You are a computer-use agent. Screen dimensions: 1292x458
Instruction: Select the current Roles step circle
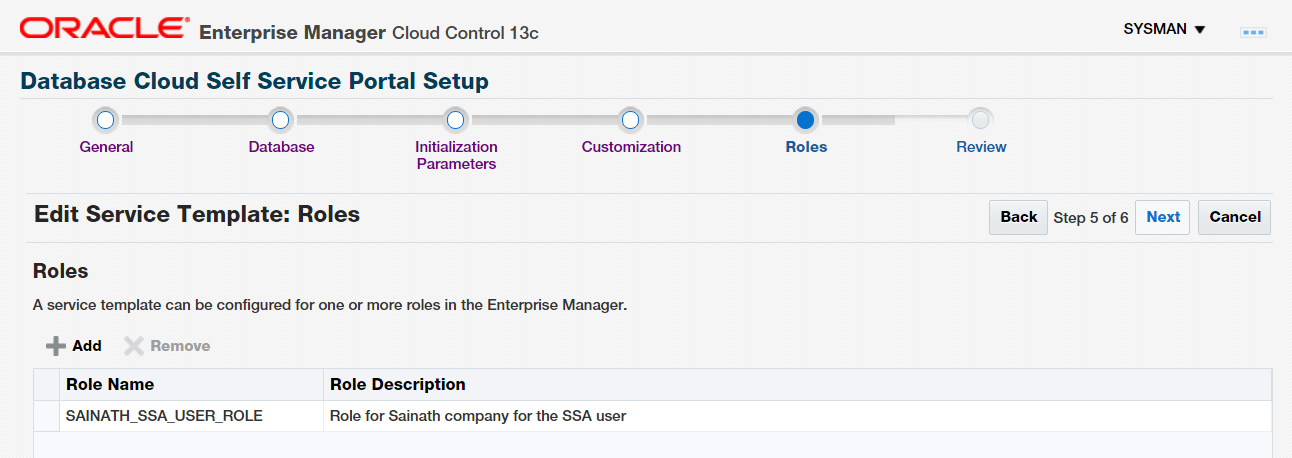(x=806, y=120)
